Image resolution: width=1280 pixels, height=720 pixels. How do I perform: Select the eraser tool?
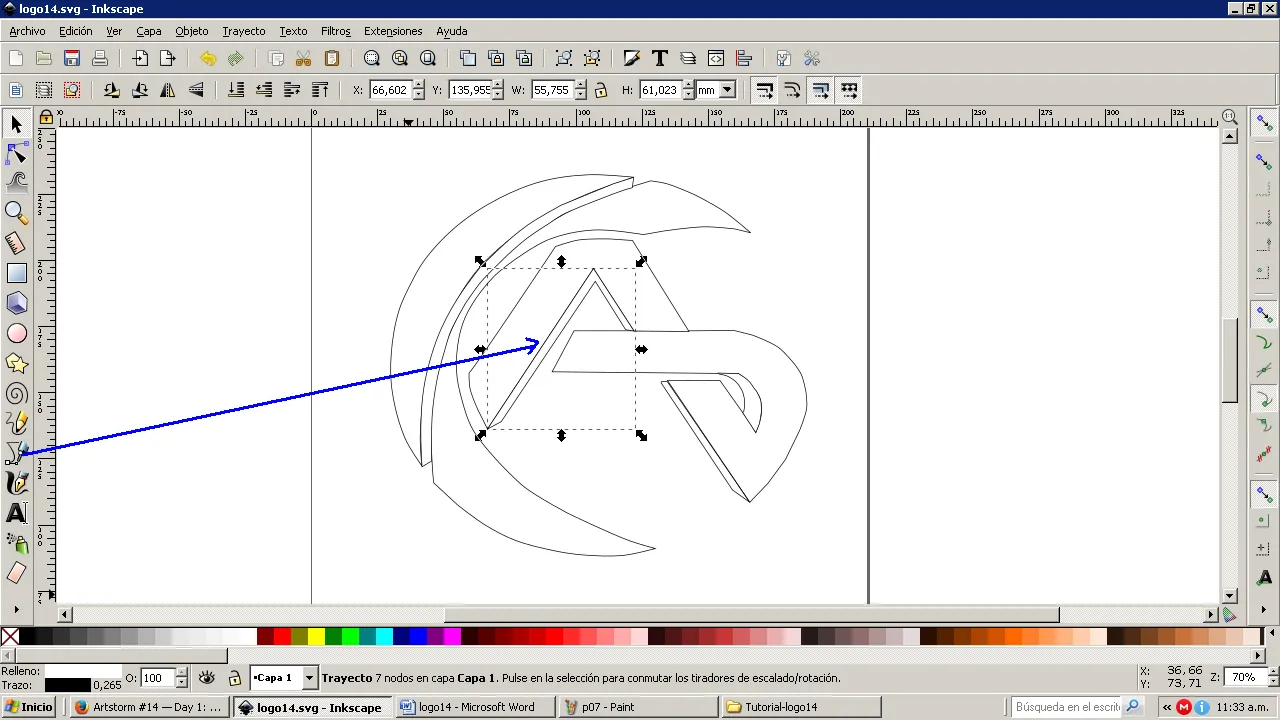(x=17, y=573)
